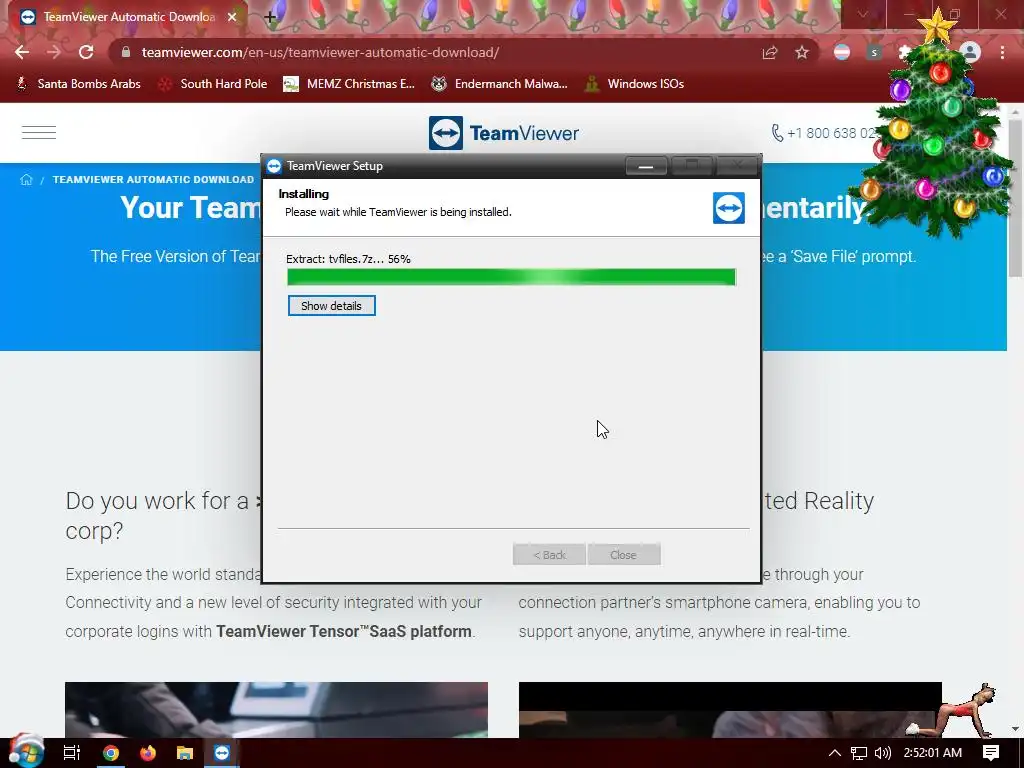
Task: Open File Explorer from taskbar
Action: point(185,753)
